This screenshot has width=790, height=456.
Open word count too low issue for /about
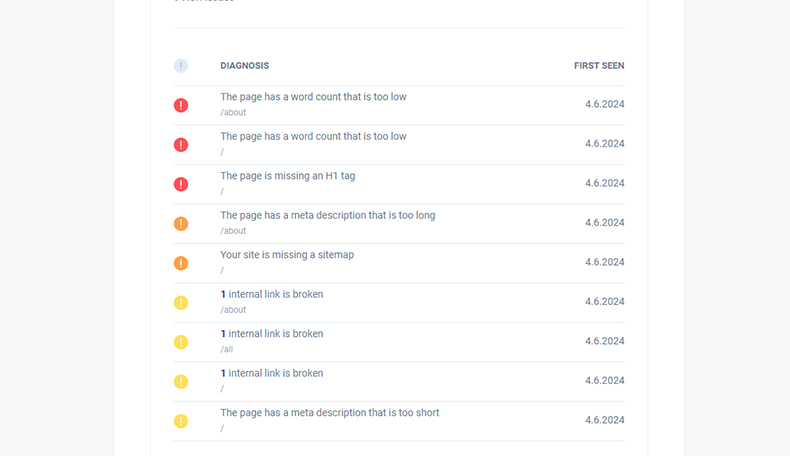tap(313, 97)
